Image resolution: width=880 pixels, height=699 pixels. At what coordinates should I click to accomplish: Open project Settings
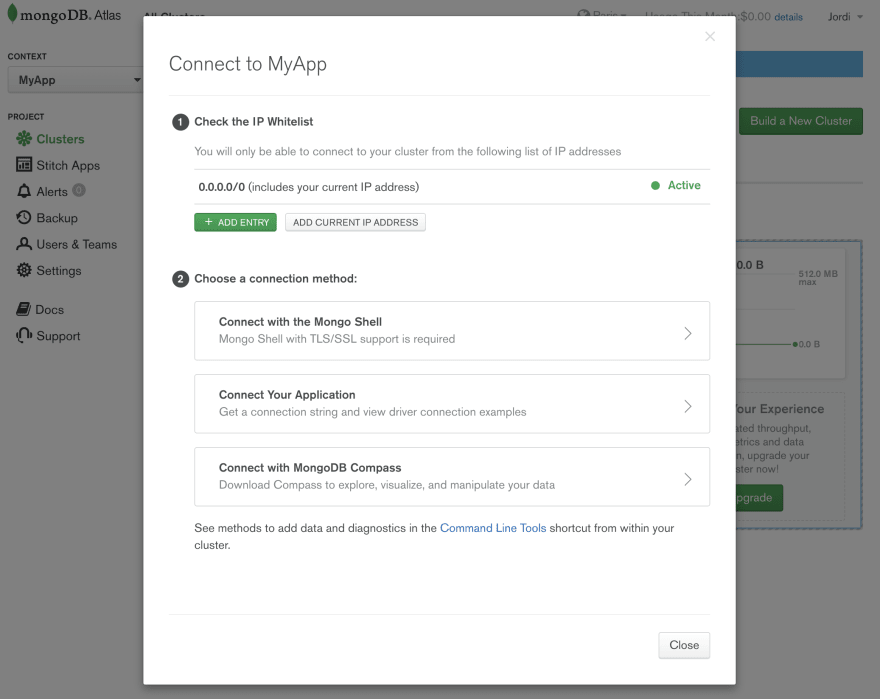(x=58, y=271)
